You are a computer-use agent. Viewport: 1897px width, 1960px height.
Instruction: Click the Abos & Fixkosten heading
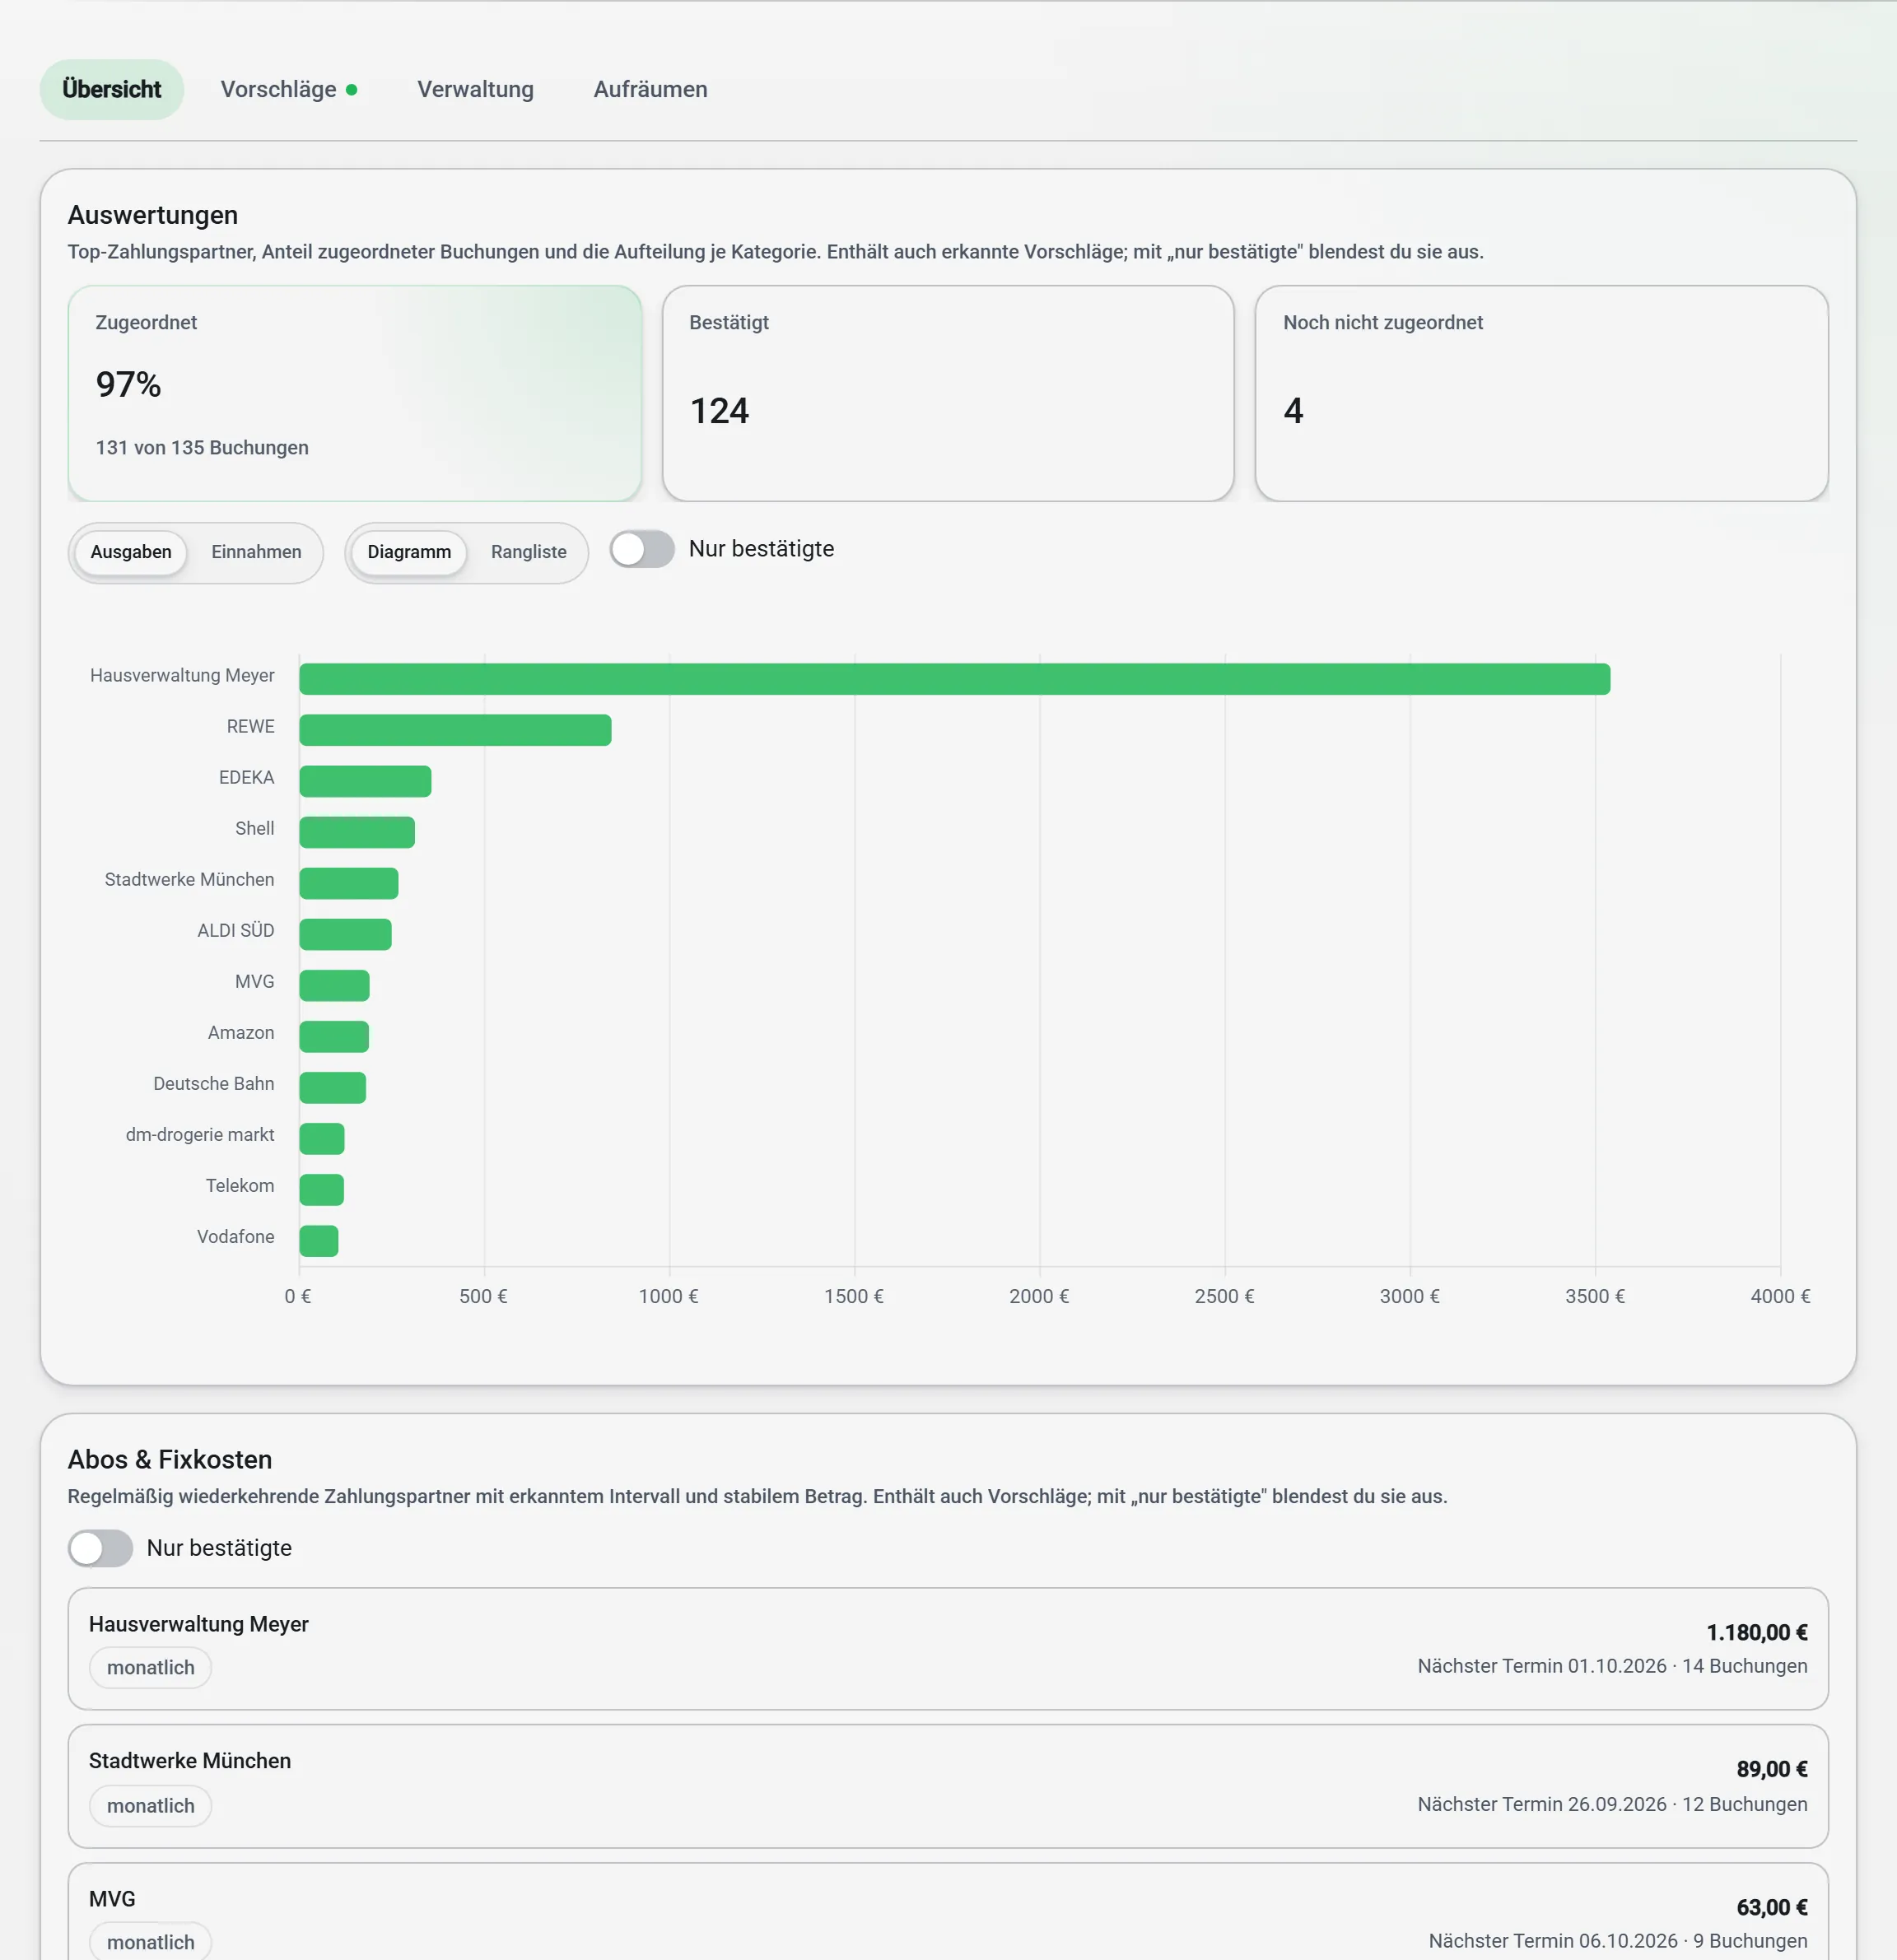(x=170, y=1459)
